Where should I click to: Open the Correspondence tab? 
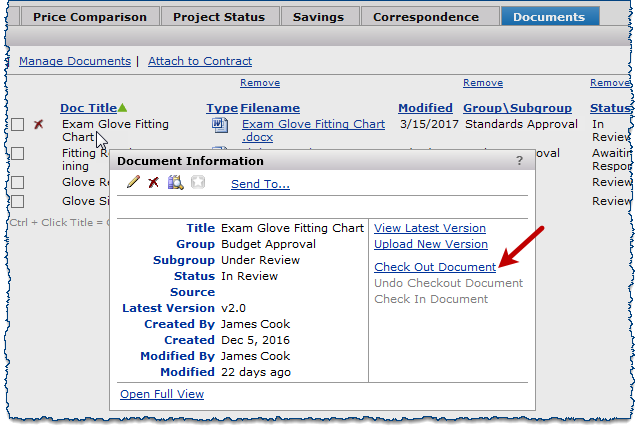(x=426, y=17)
